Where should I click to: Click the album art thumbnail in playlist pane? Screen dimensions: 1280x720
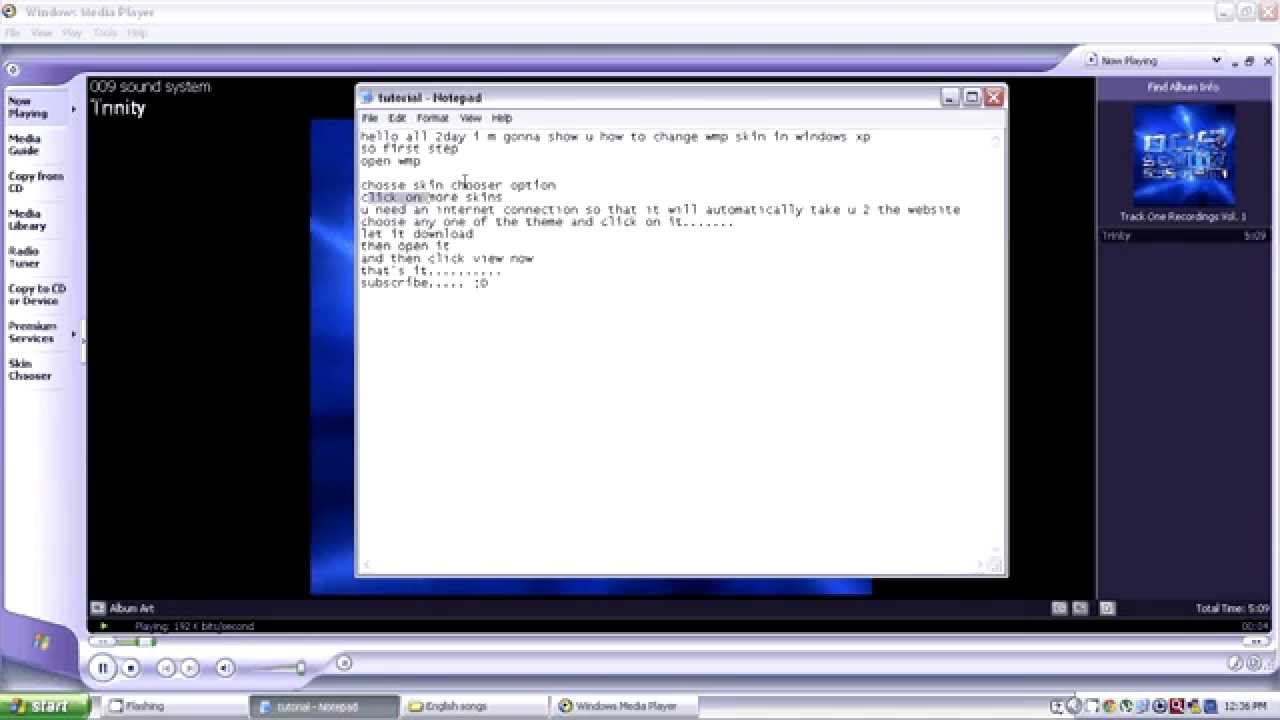coord(1183,155)
